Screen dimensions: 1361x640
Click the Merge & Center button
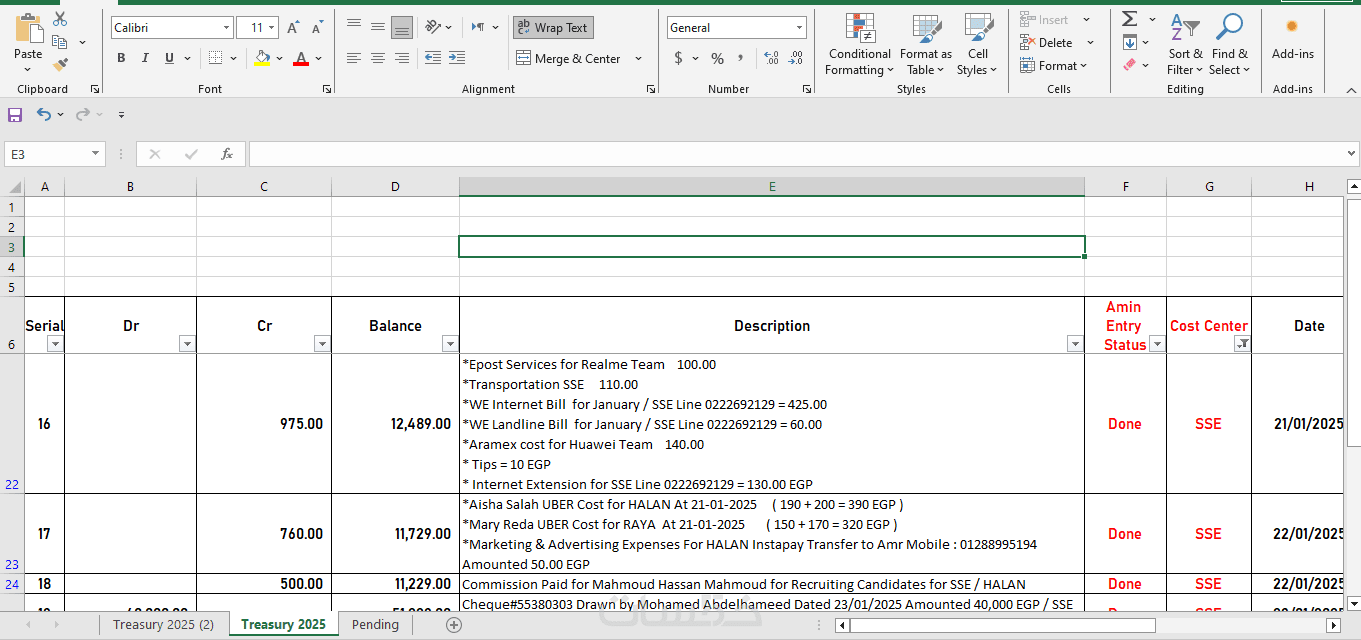tap(569, 59)
